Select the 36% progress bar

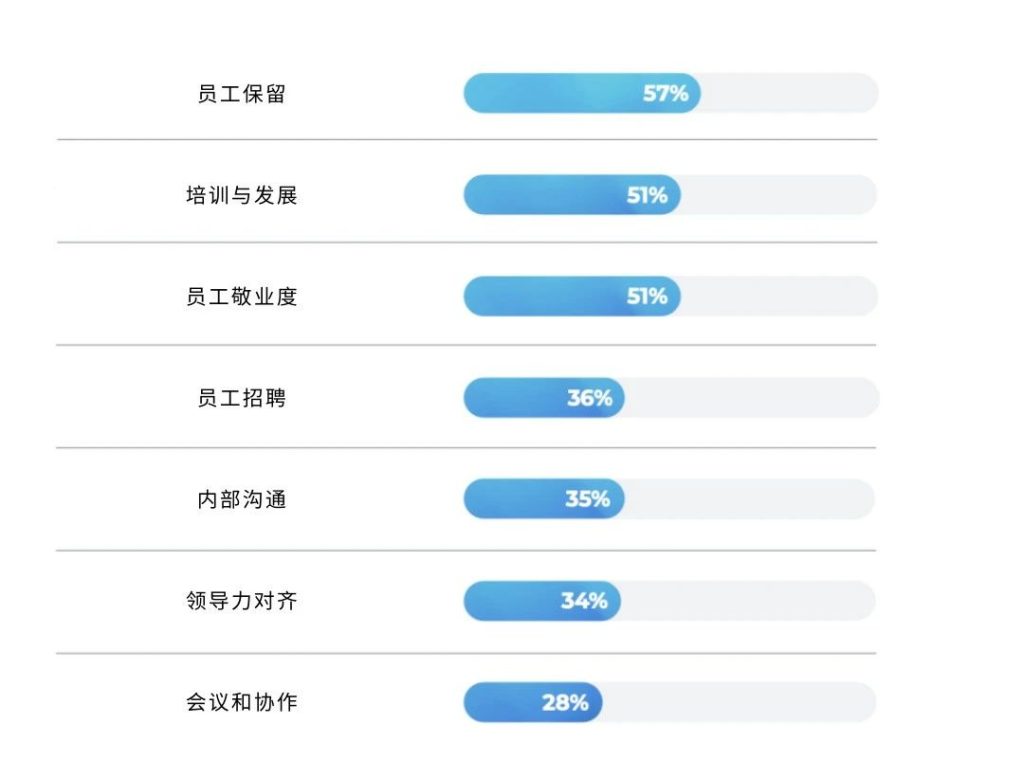coord(671,397)
